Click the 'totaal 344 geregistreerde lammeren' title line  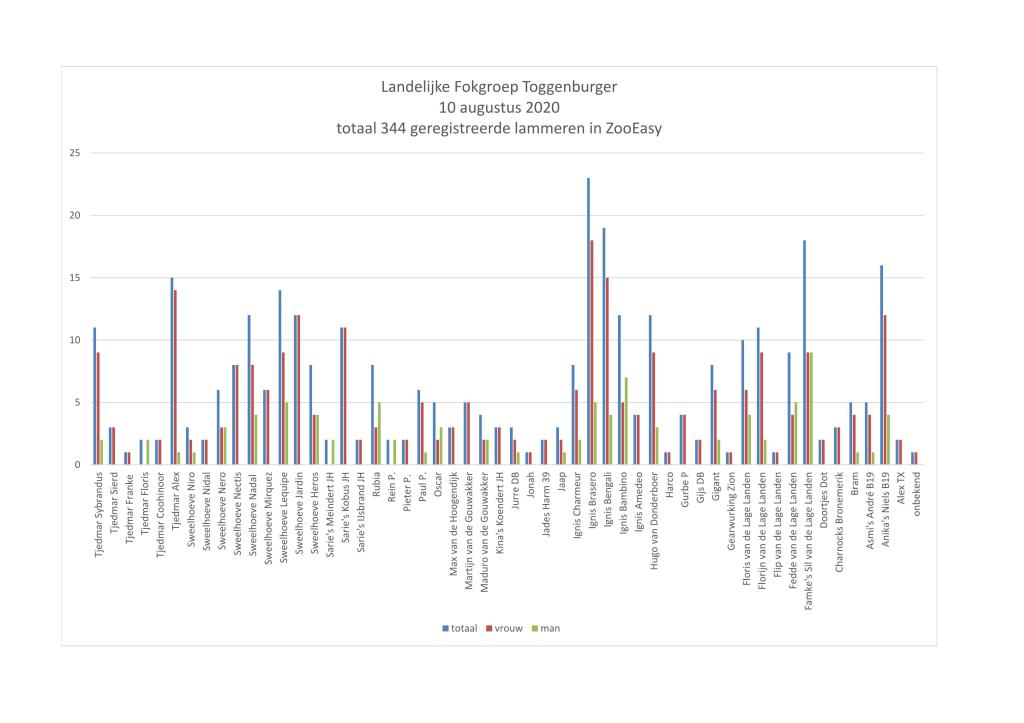[x=499, y=128]
